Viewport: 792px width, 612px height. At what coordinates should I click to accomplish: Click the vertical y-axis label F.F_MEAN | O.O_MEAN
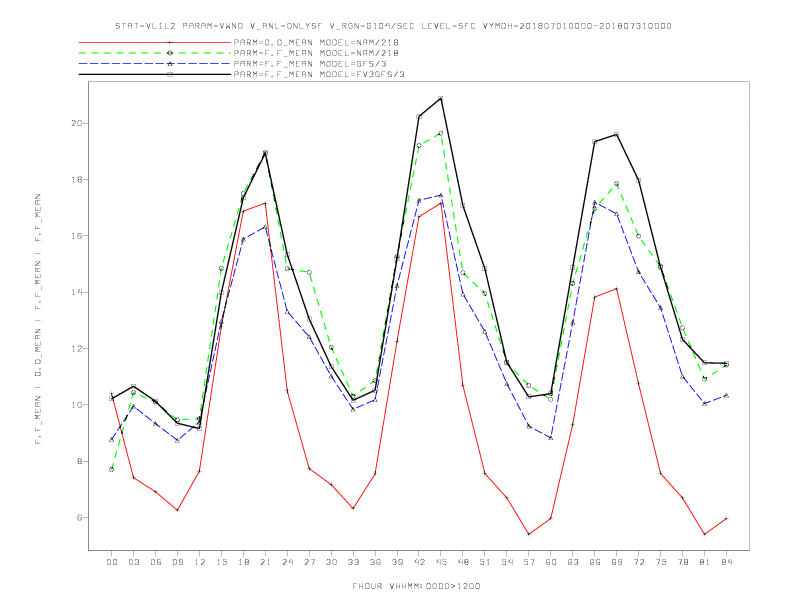click(38, 319)
